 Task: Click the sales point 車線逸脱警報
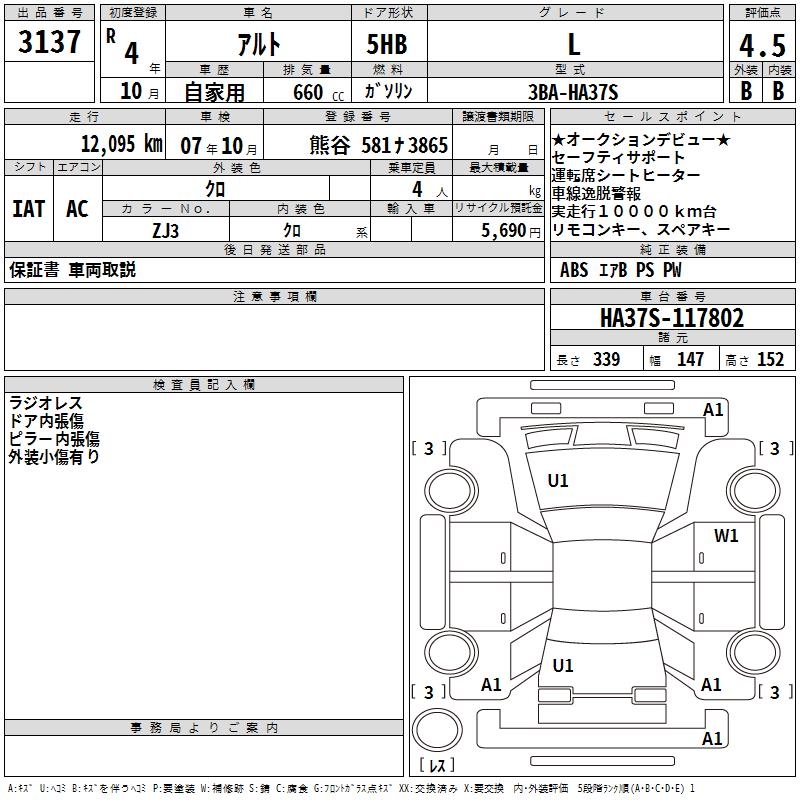(x=596, y=193)
